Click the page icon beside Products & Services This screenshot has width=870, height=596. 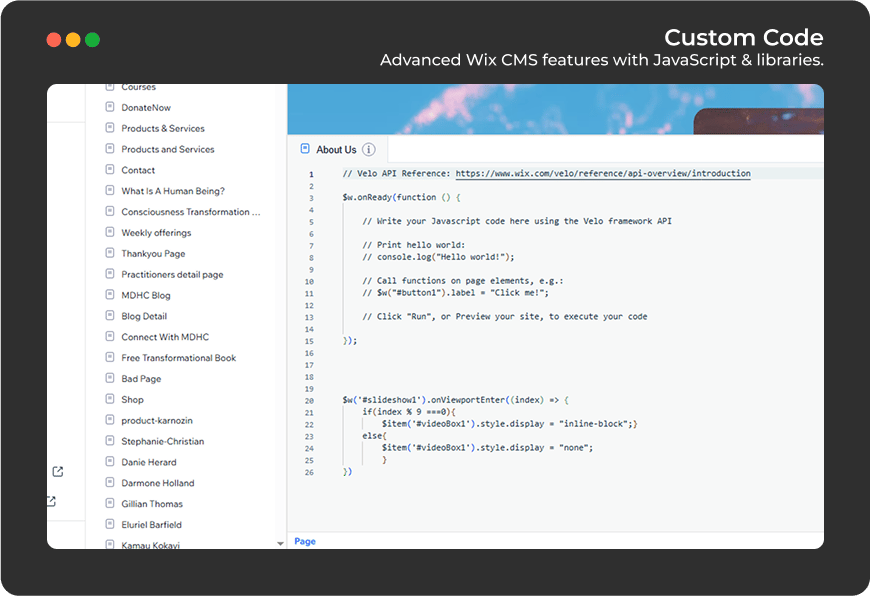tap(110, 128)
